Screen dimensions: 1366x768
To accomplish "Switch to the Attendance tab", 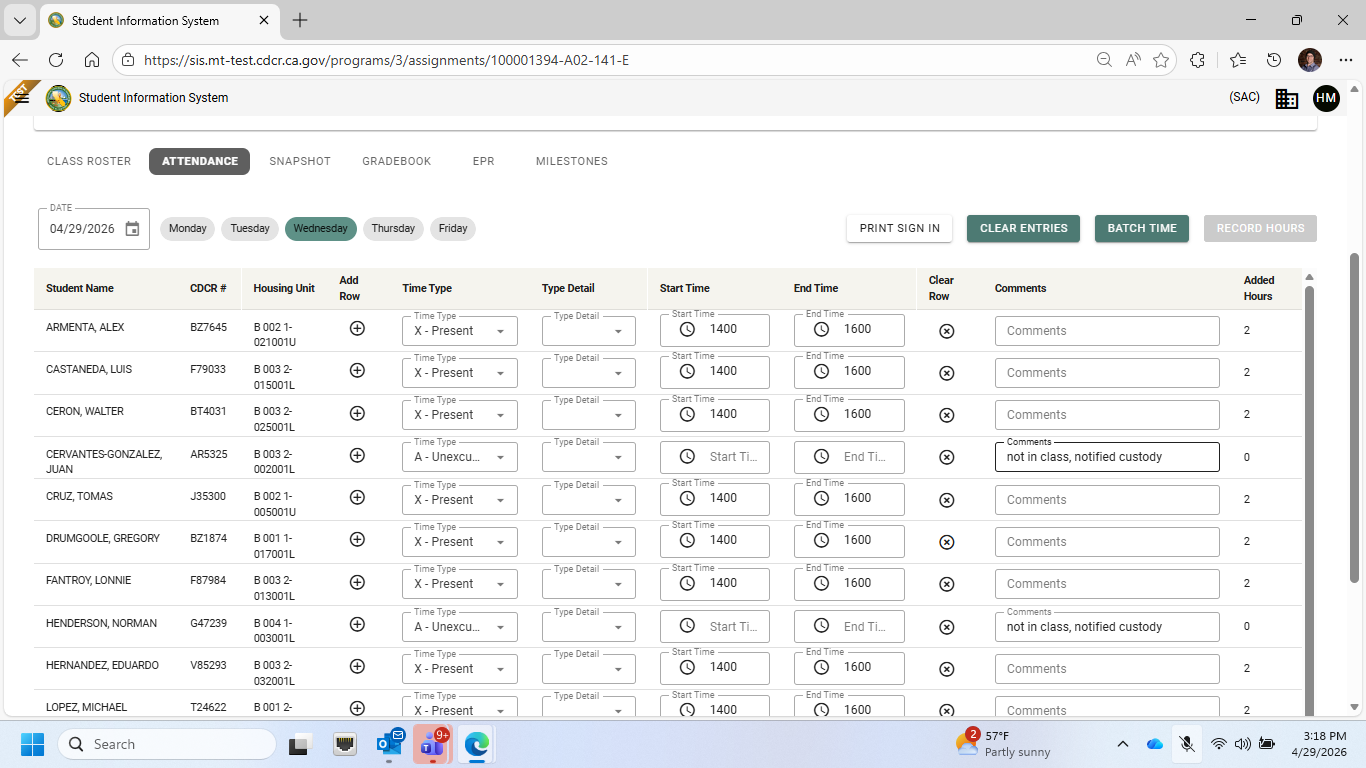I will [x=200, y=161].
